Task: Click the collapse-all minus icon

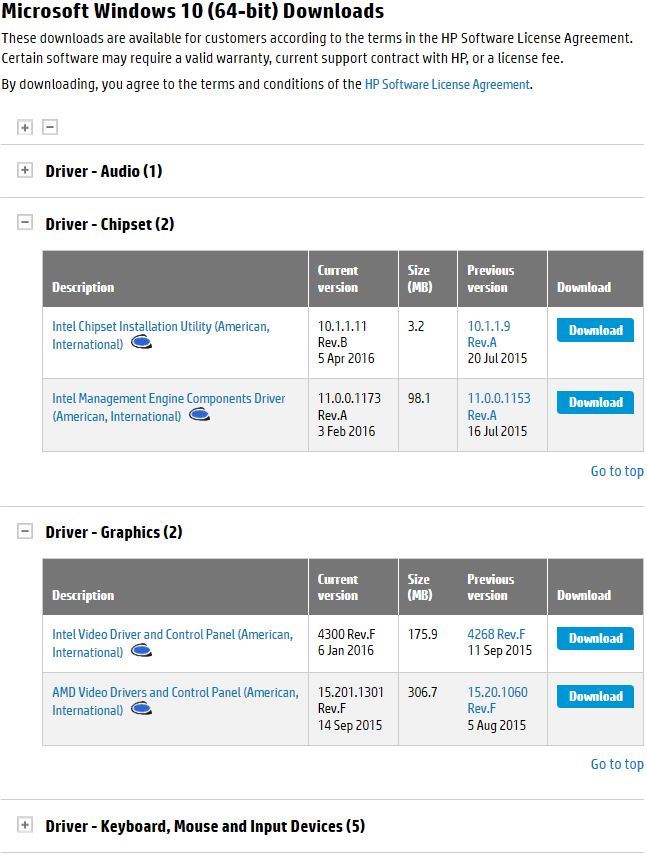Action: tap(50, 128)
